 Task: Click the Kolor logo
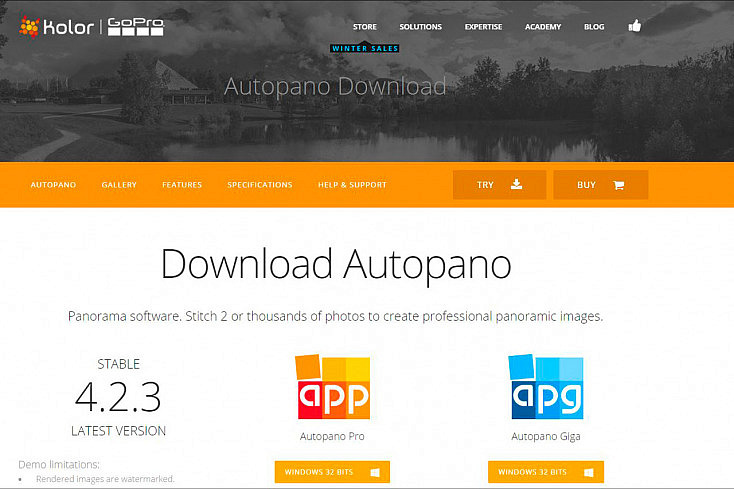(57, 27)
